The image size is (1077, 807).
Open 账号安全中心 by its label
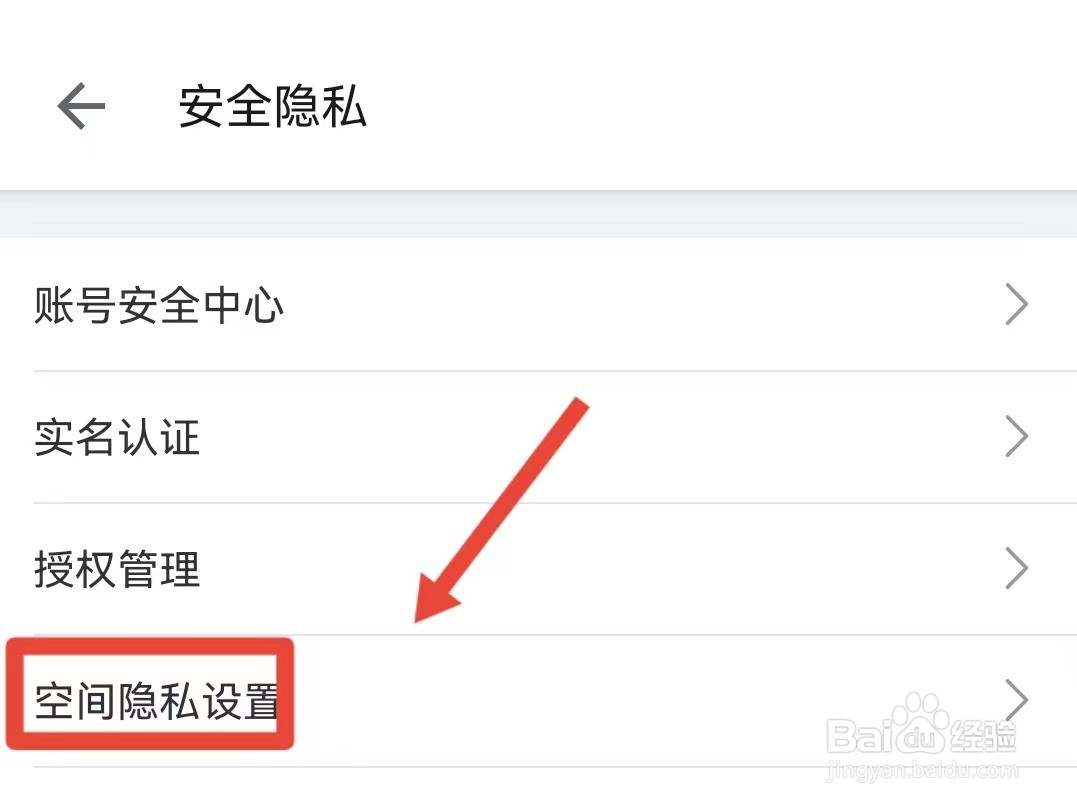[x=159, y=305]
